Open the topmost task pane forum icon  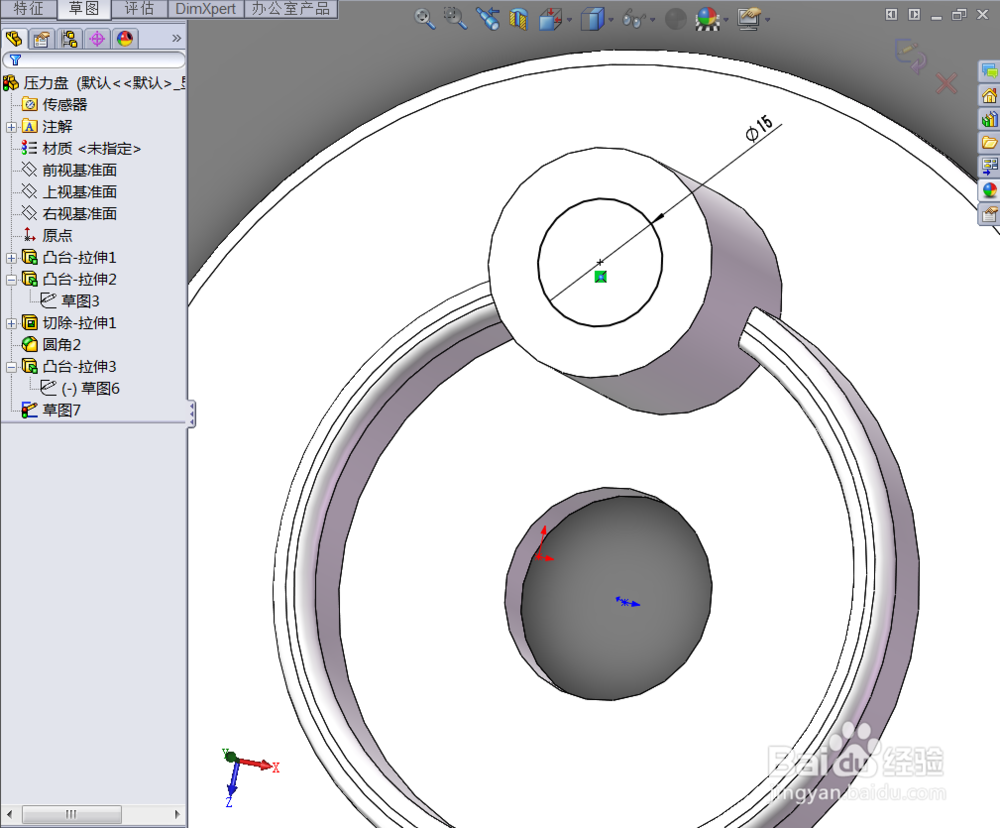[989, 71]
